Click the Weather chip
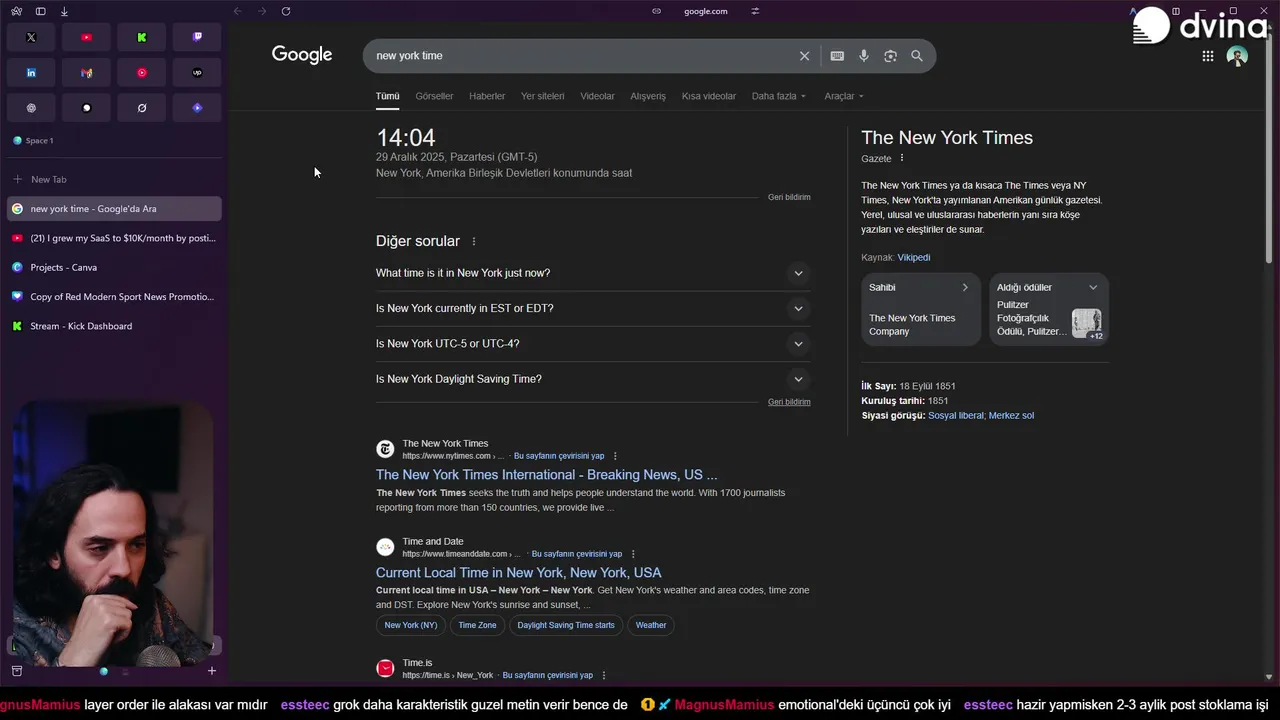Viewport: 1280px width, 720px height. [x=651, y=625]
